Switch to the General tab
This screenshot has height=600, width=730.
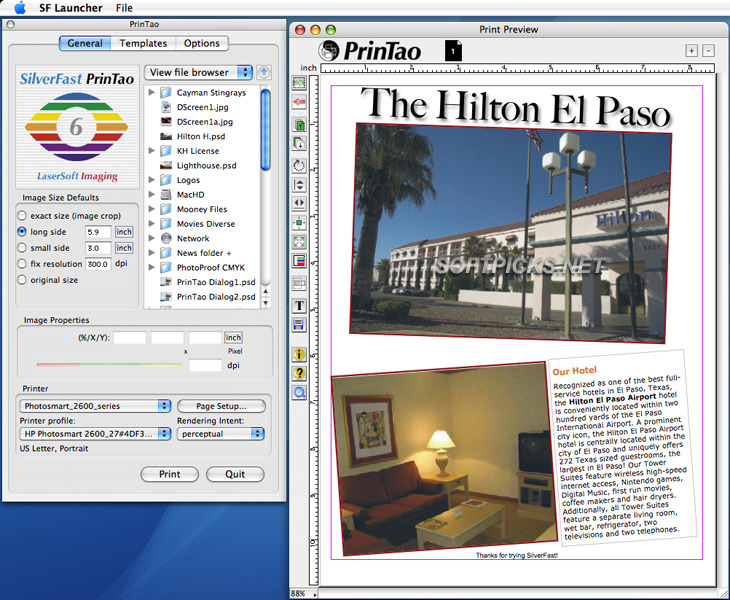point(85,43)
